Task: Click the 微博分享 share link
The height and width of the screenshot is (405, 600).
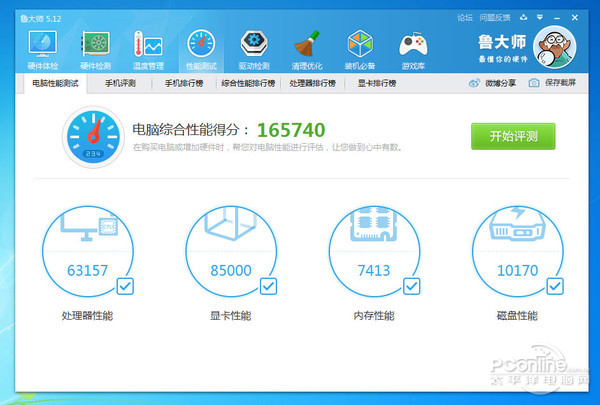Action: coord(496,83)
